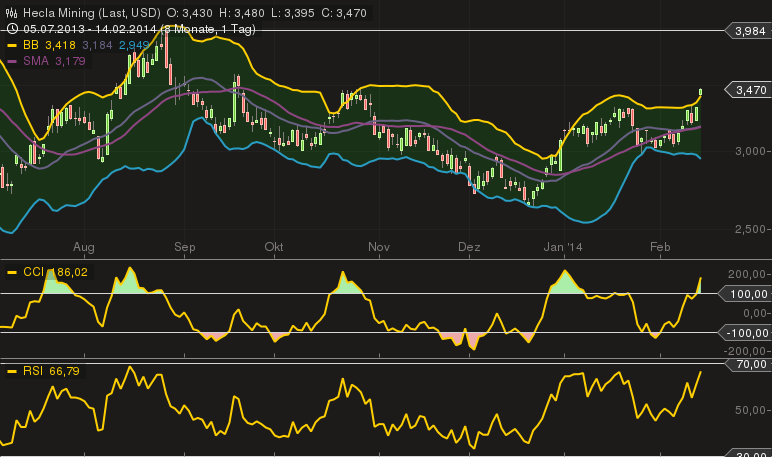Click the yellow CCI legend marker
This screenshot has width=772, height=457.
pyautogui.click(x=12, y=272)
